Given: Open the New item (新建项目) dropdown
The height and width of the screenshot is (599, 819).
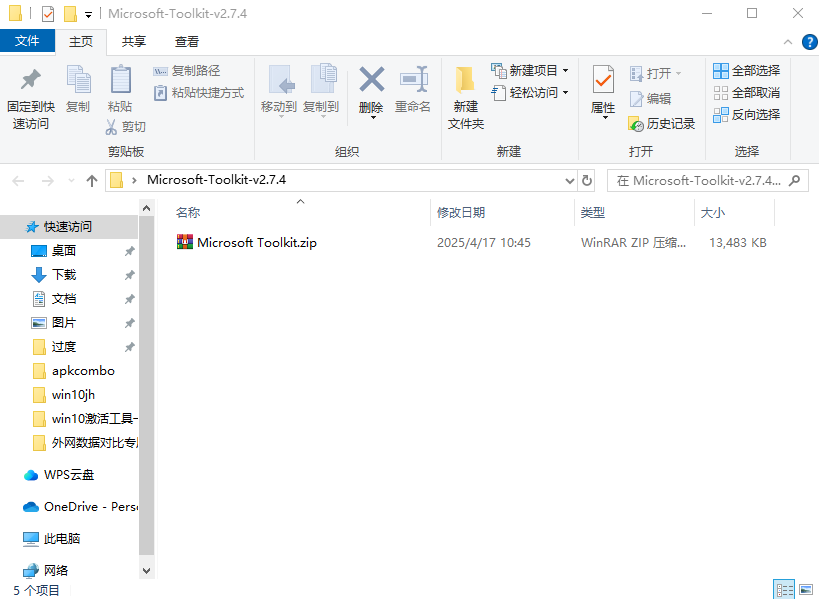Looking at the screenshot, I should (530, 71).
